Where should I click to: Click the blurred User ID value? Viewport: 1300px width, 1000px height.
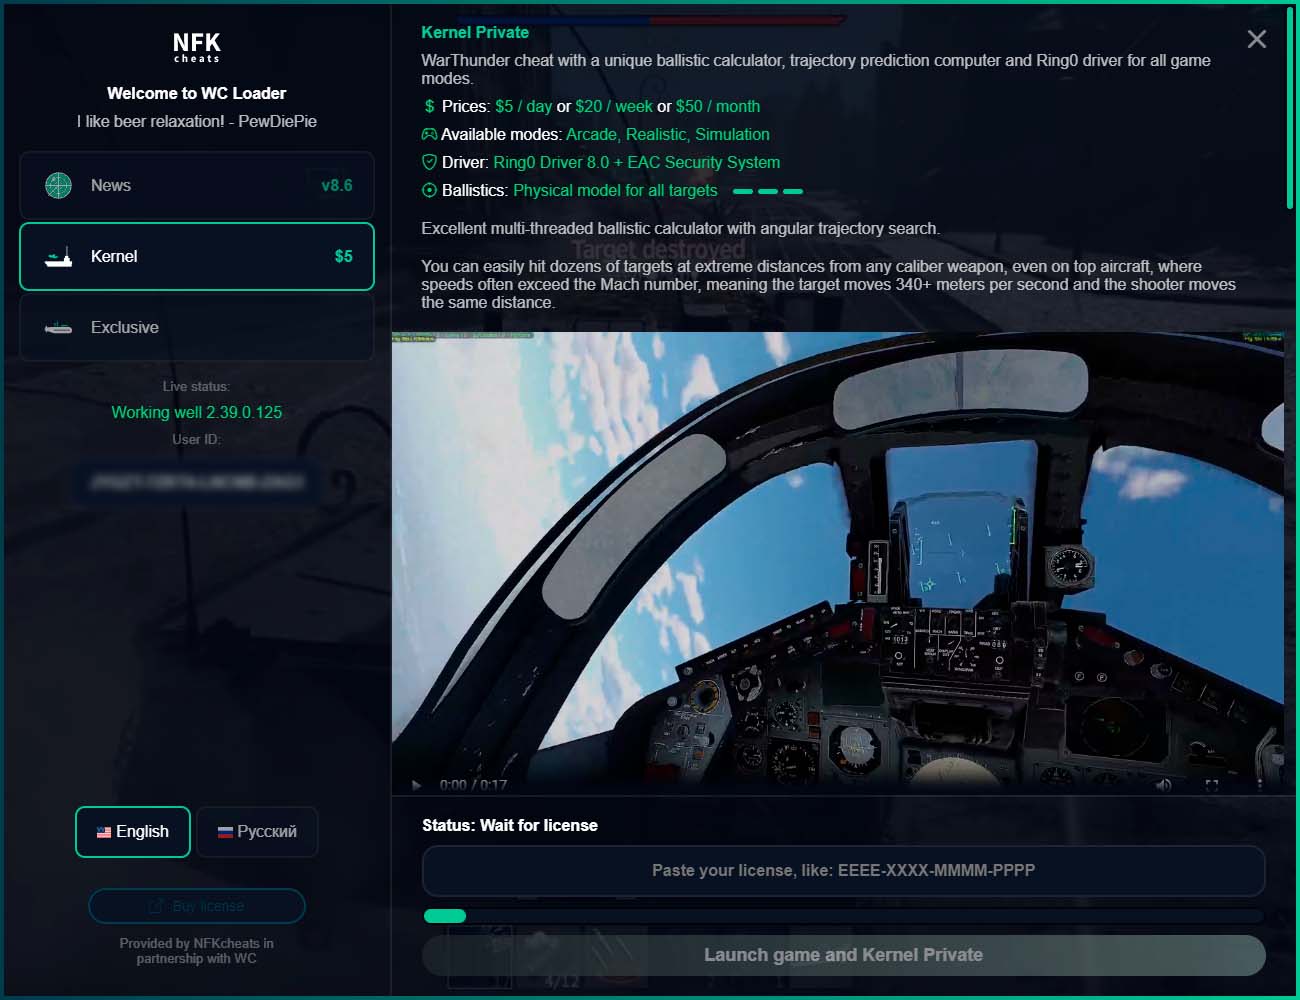(197, 482)
